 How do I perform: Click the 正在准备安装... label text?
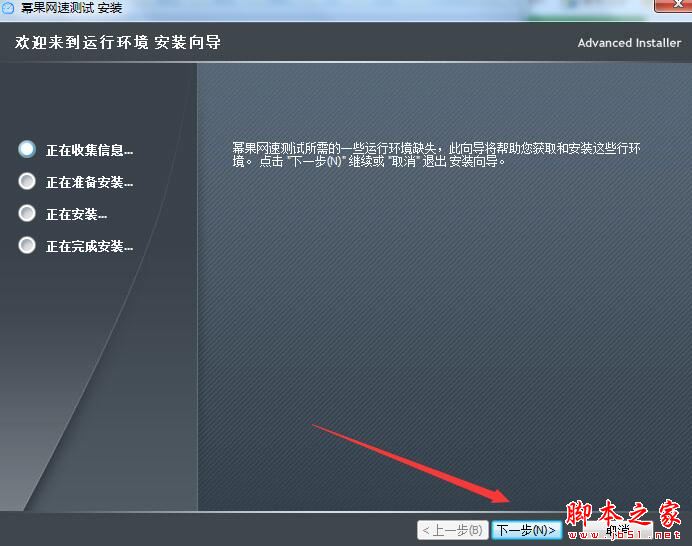pos(90,182)
